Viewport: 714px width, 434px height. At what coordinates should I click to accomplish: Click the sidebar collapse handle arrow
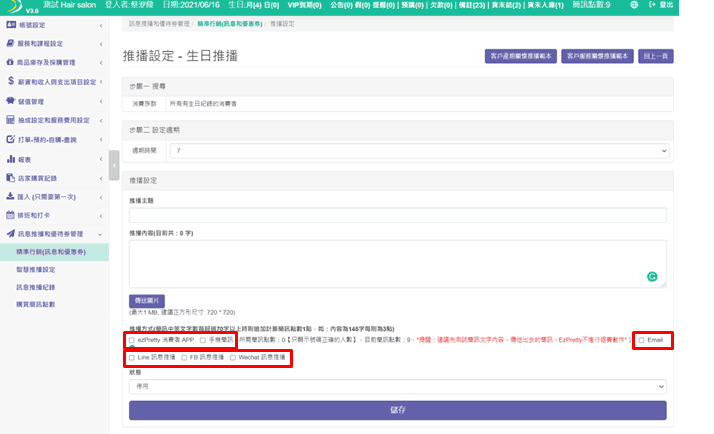coord(114,165)
